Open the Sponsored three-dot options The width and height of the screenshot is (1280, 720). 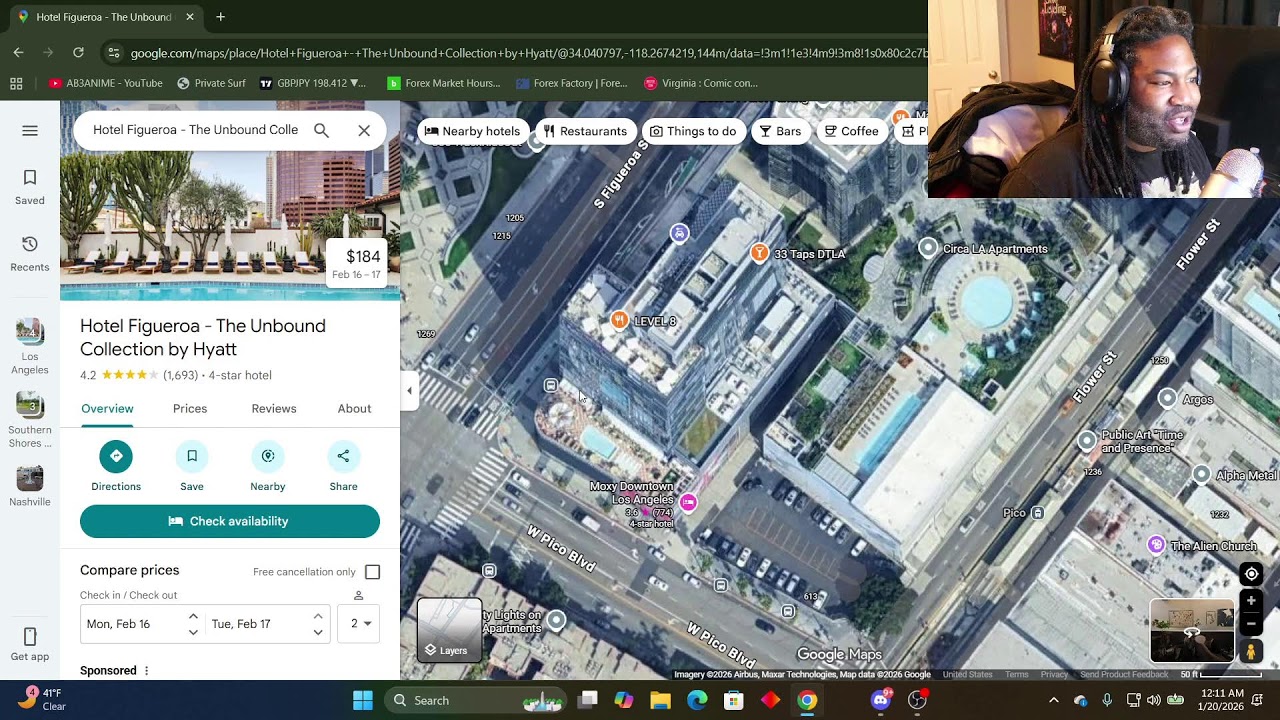click(146, 671)
